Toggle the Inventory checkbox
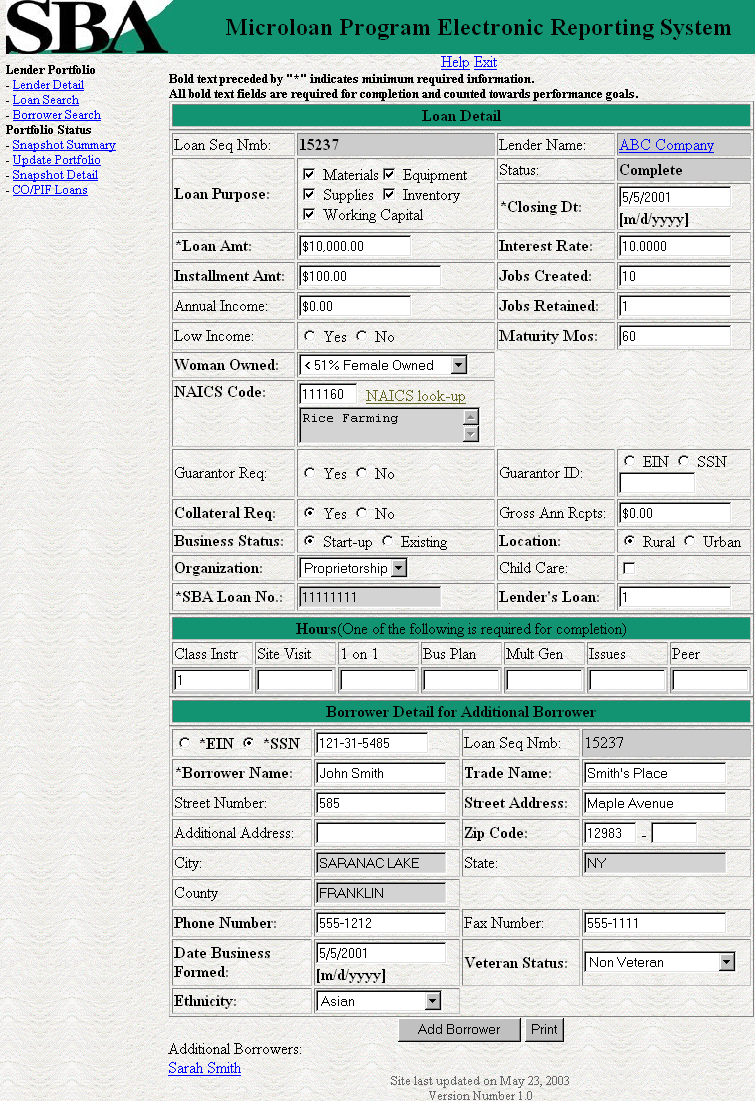Image resolution: width=755 pixels, height=1101 pixels. [389, 194]
